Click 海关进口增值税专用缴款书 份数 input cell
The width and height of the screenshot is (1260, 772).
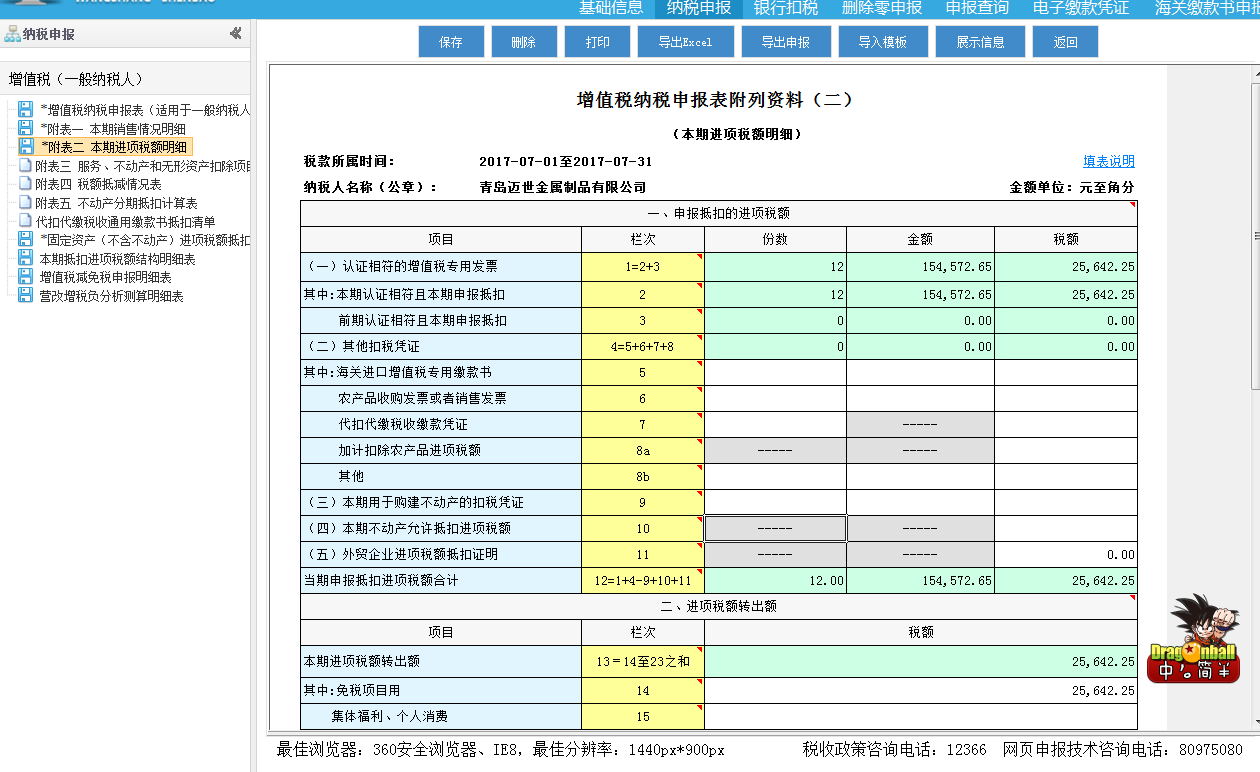pos(775,373)
